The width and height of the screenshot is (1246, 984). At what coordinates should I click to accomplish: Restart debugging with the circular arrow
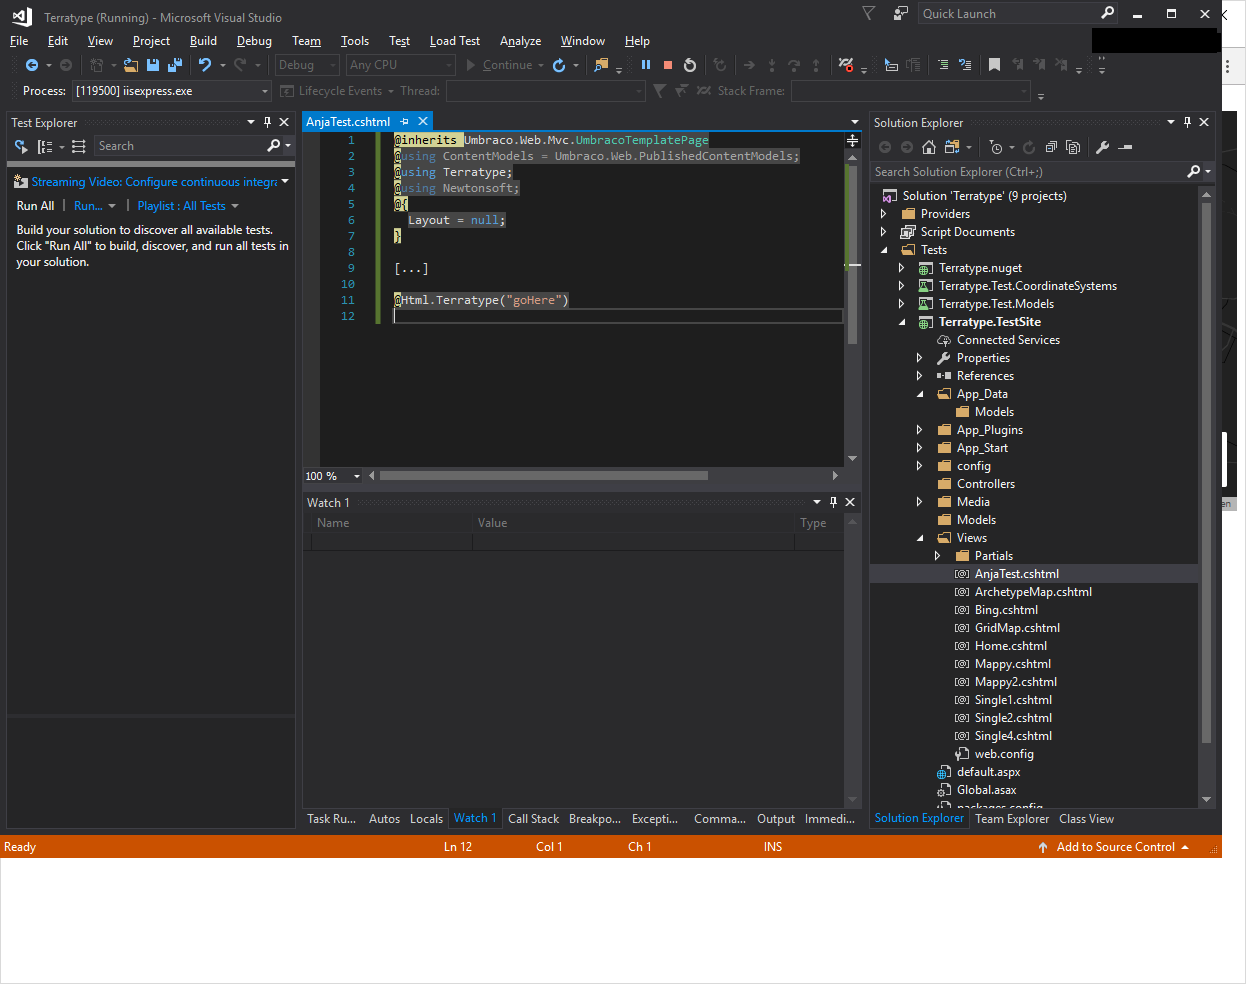click(x=690, y=65)
